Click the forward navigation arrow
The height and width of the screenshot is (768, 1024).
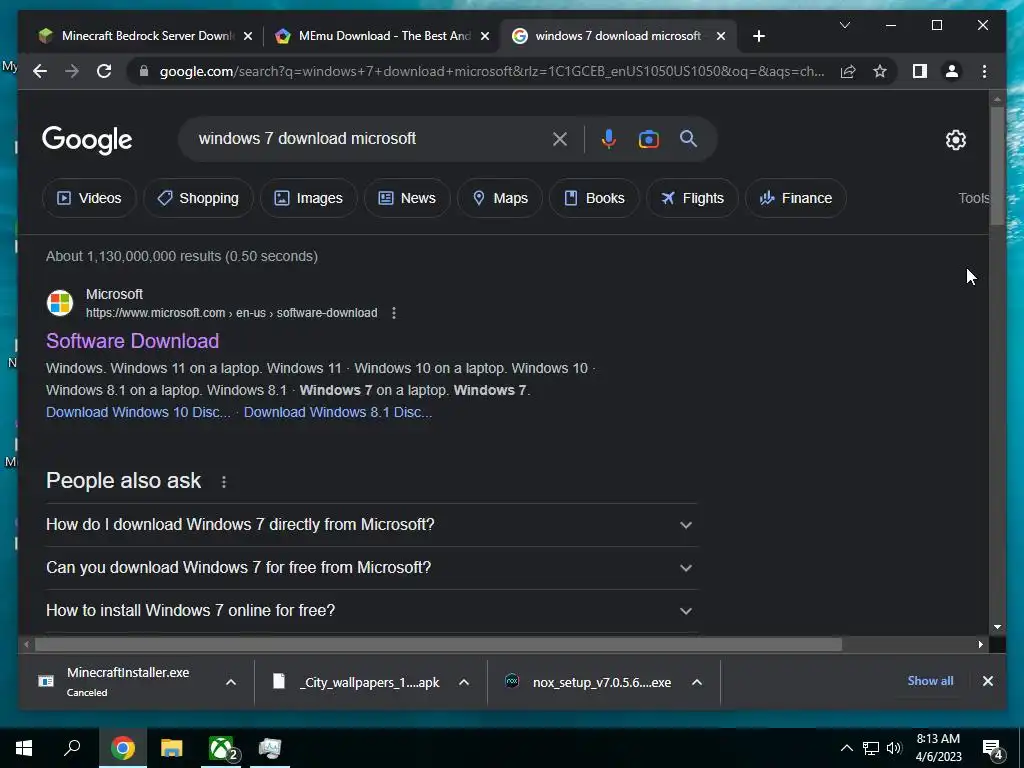pos(72,71)
